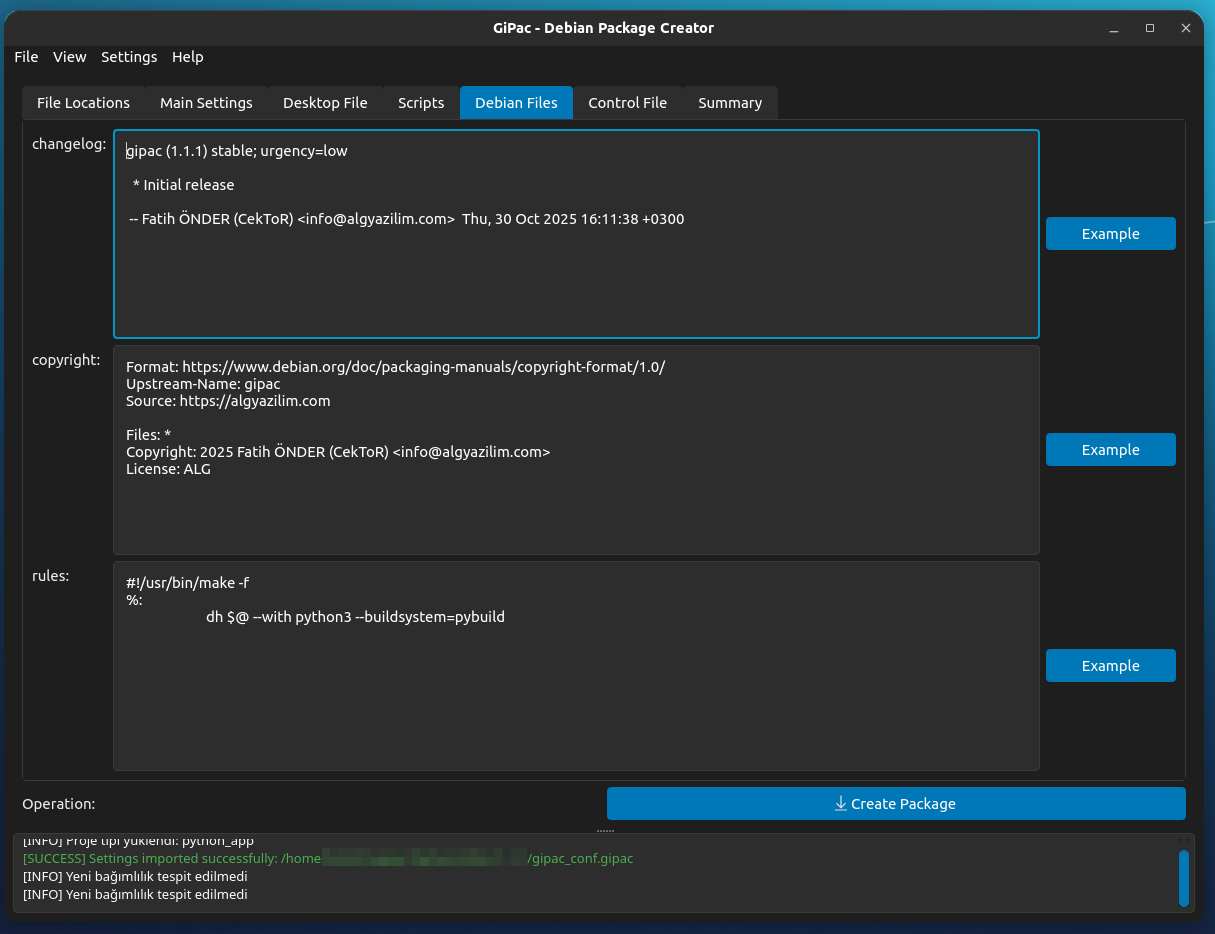The image size is (1215, 934).
Task: Switch to the Main Settings tab
Action: (206, 103)
